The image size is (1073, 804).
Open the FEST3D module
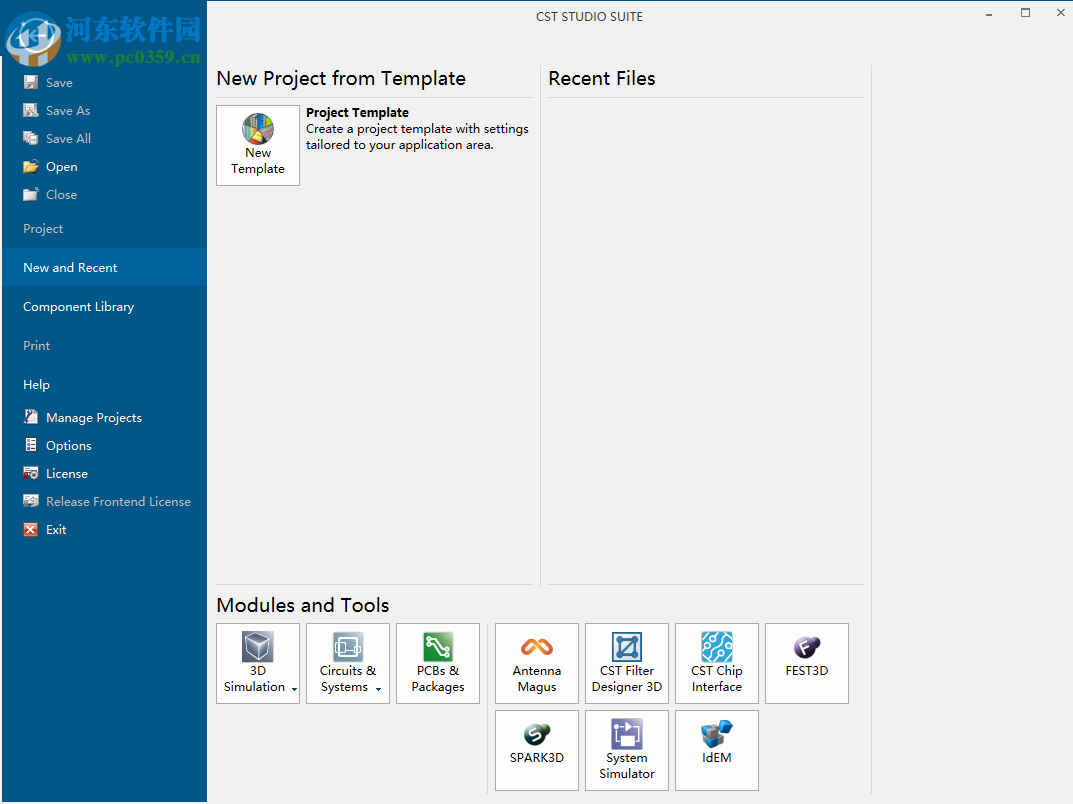tap(806, 663)
